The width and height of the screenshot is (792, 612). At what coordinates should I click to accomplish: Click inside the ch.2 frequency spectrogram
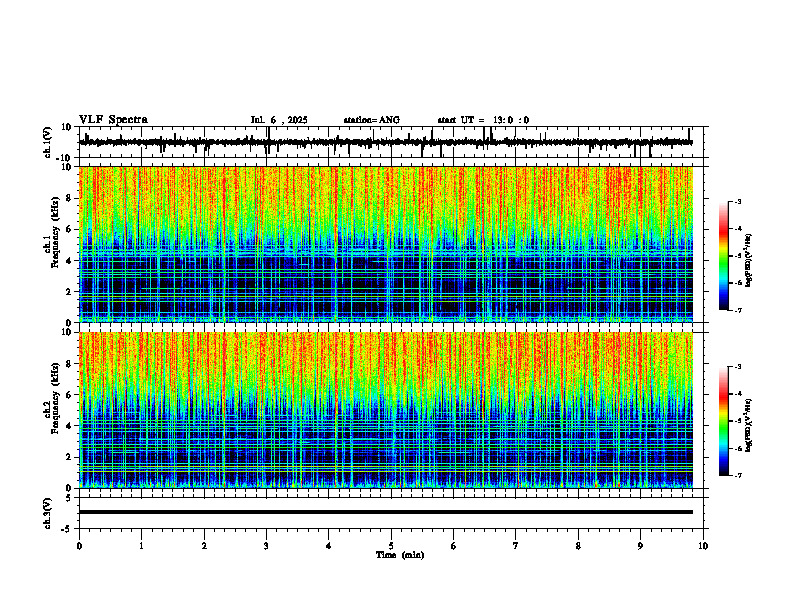pos(385,410)
